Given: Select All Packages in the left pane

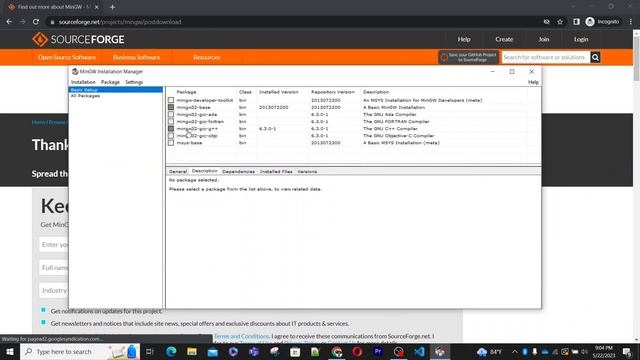Looking at the screenshot, I should click(x=85, y=96).
